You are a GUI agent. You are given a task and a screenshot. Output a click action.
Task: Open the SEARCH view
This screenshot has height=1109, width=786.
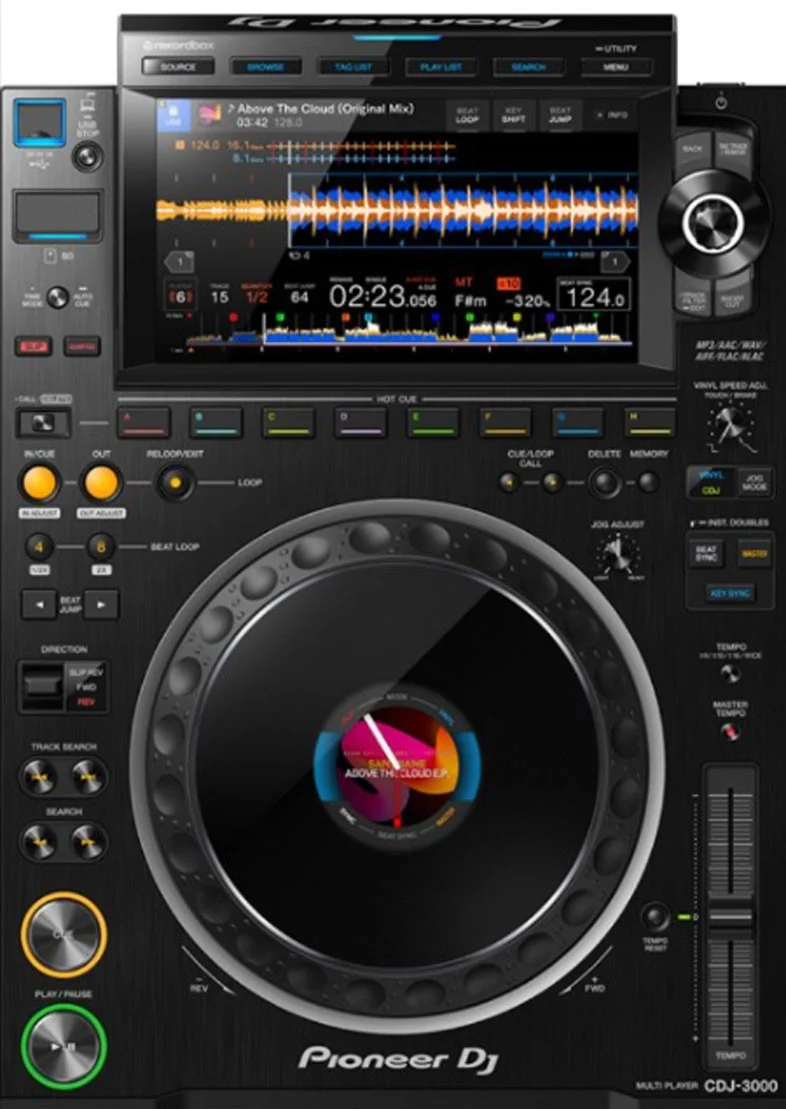pyautogui.click(x=528, y=67)
